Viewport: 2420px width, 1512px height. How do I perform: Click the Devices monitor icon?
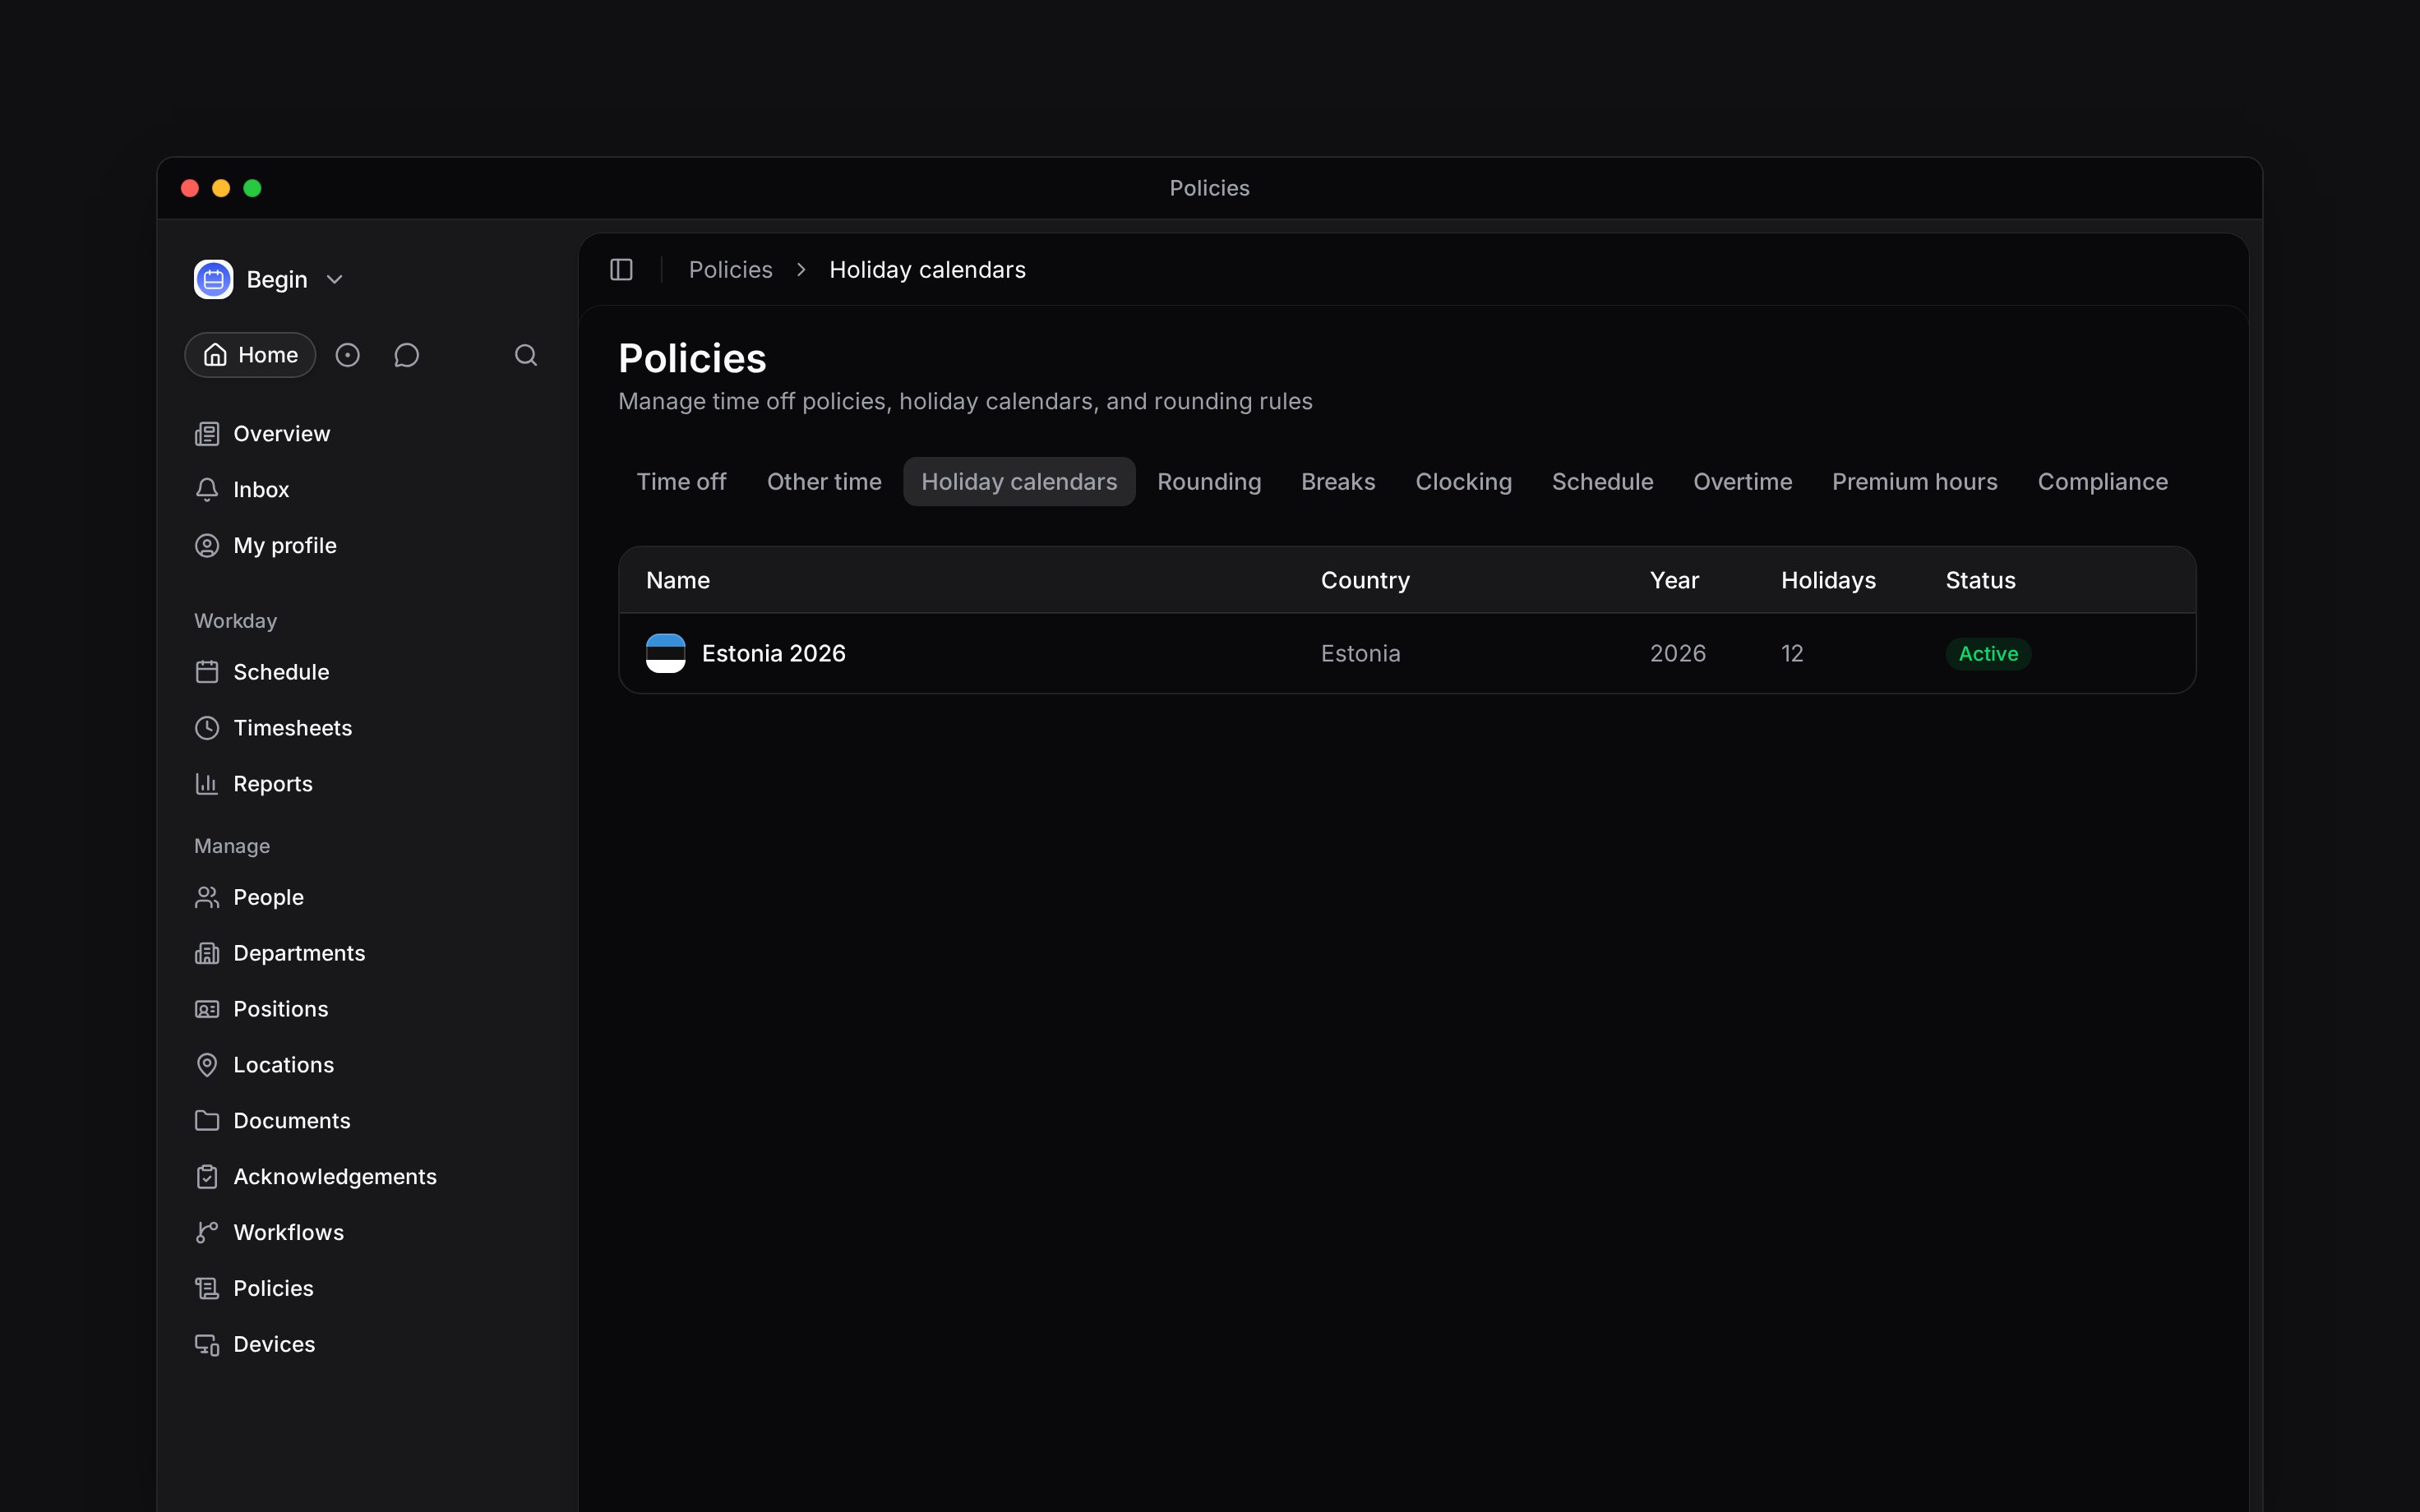click(207, 1345)
